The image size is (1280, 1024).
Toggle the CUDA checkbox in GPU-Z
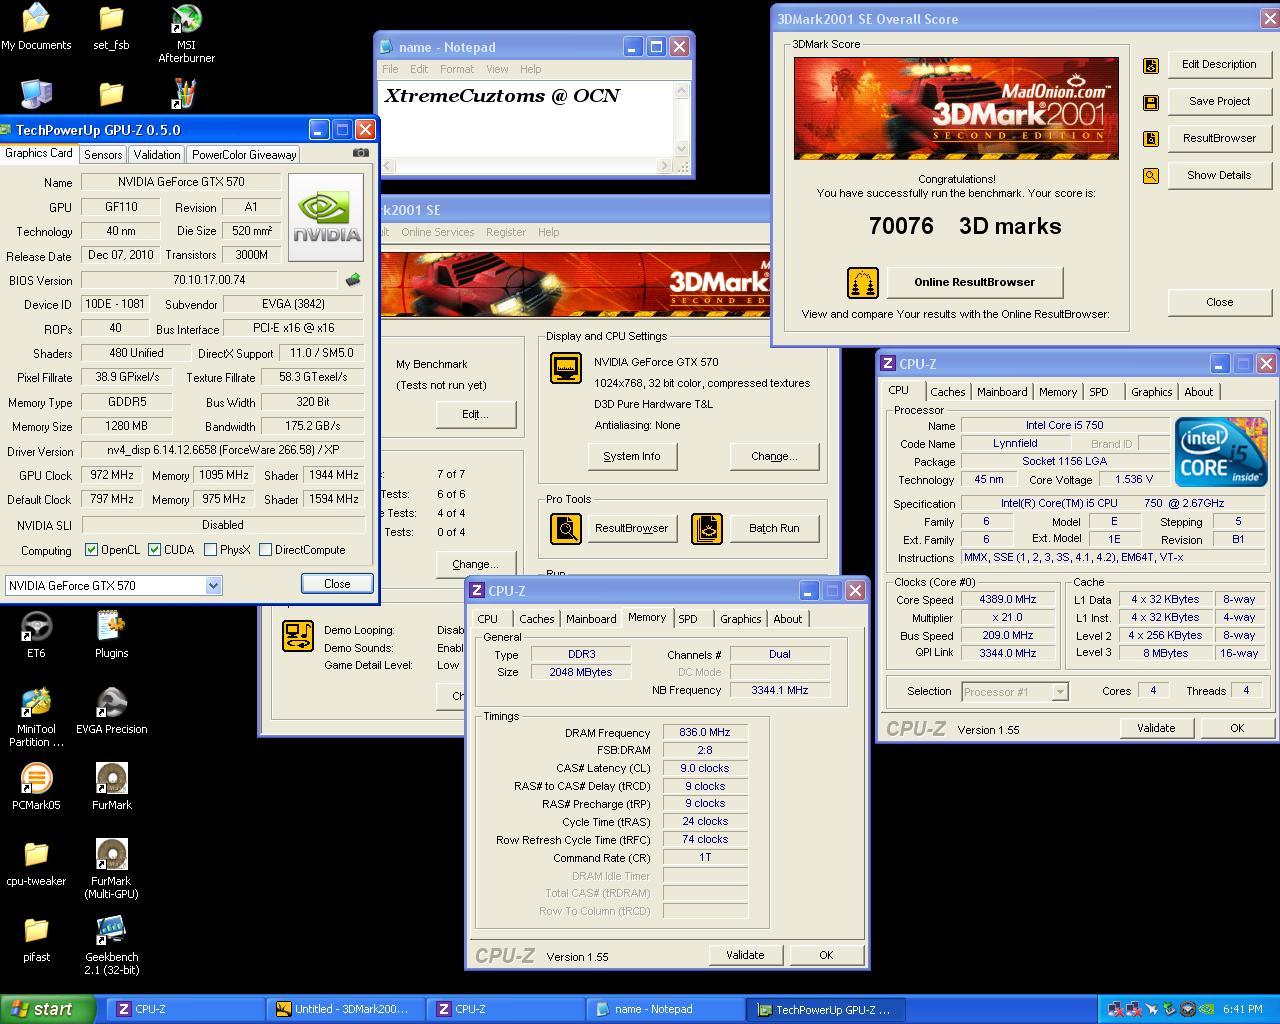[154, 549]
